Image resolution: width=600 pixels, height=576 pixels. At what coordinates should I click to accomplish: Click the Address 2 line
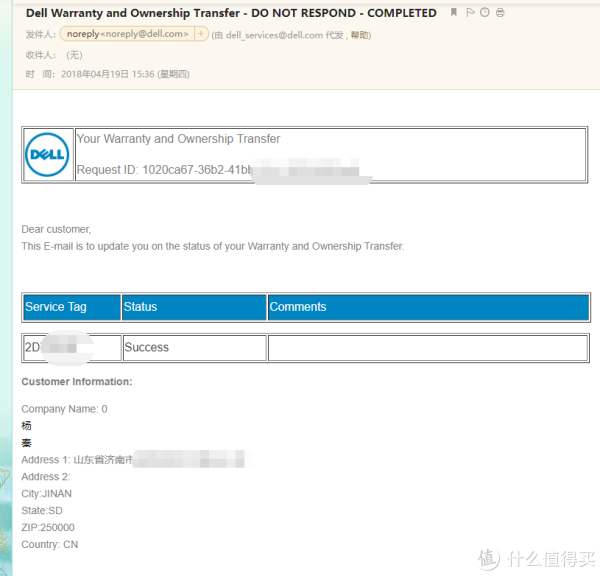46,477
